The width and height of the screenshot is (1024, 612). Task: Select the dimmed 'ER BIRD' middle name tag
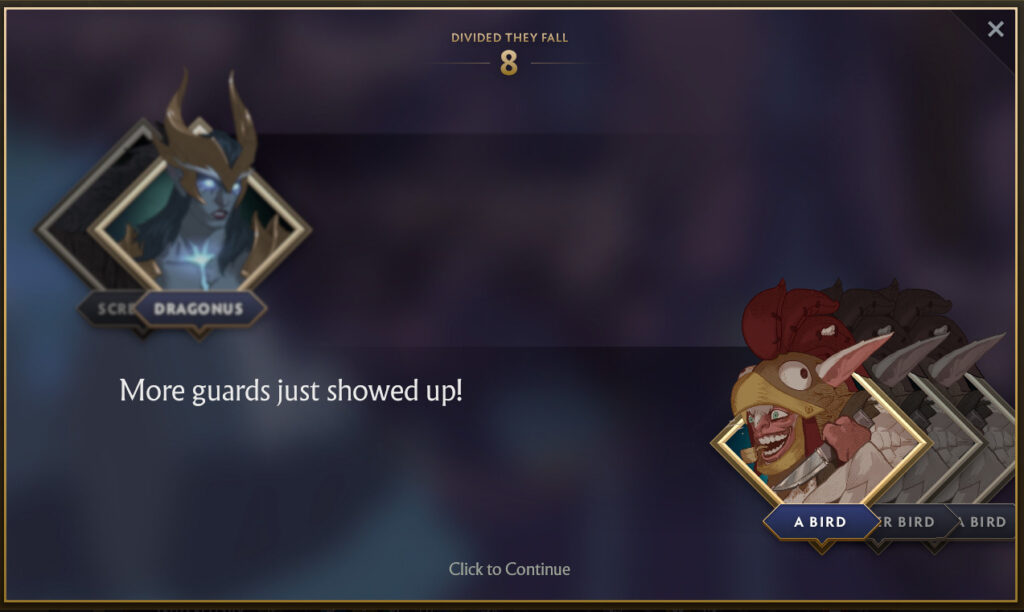point(910,522)
